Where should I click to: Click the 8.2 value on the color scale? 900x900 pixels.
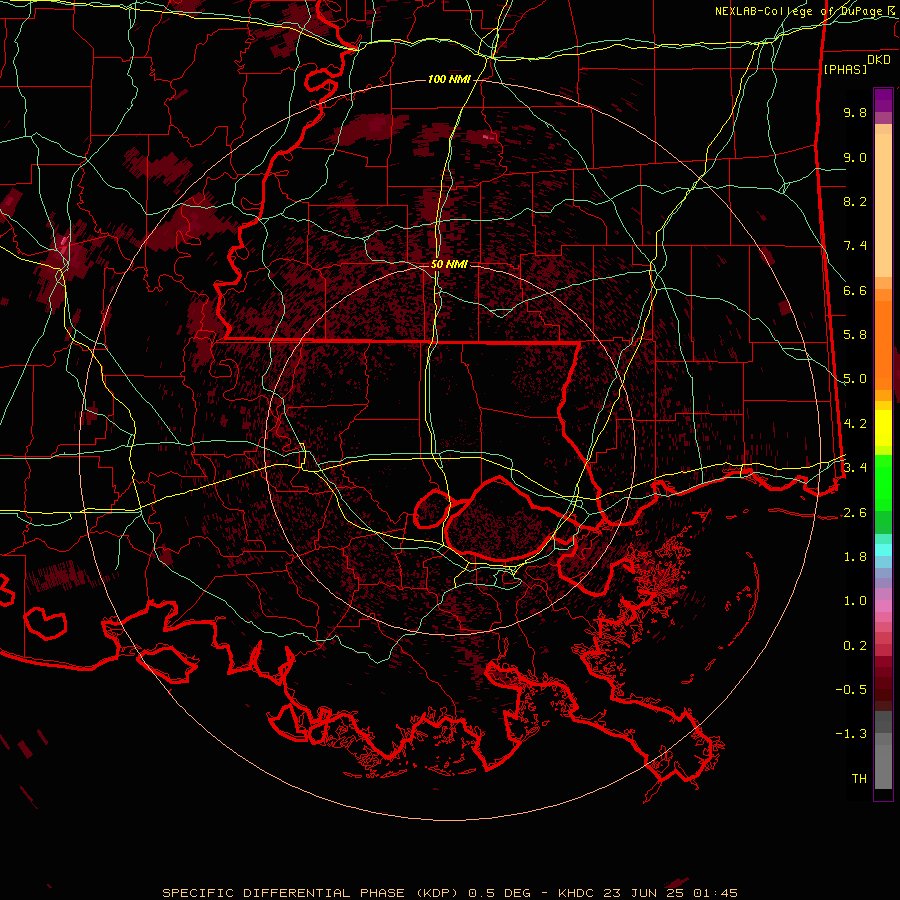tap(855, 201)
